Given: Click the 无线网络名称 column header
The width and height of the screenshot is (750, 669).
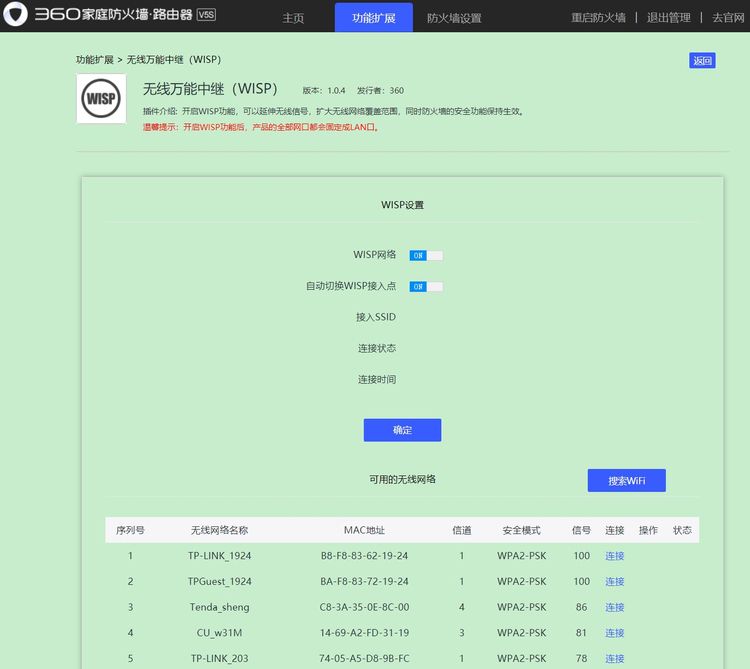Looking at the screenshot, I should 220,530.
